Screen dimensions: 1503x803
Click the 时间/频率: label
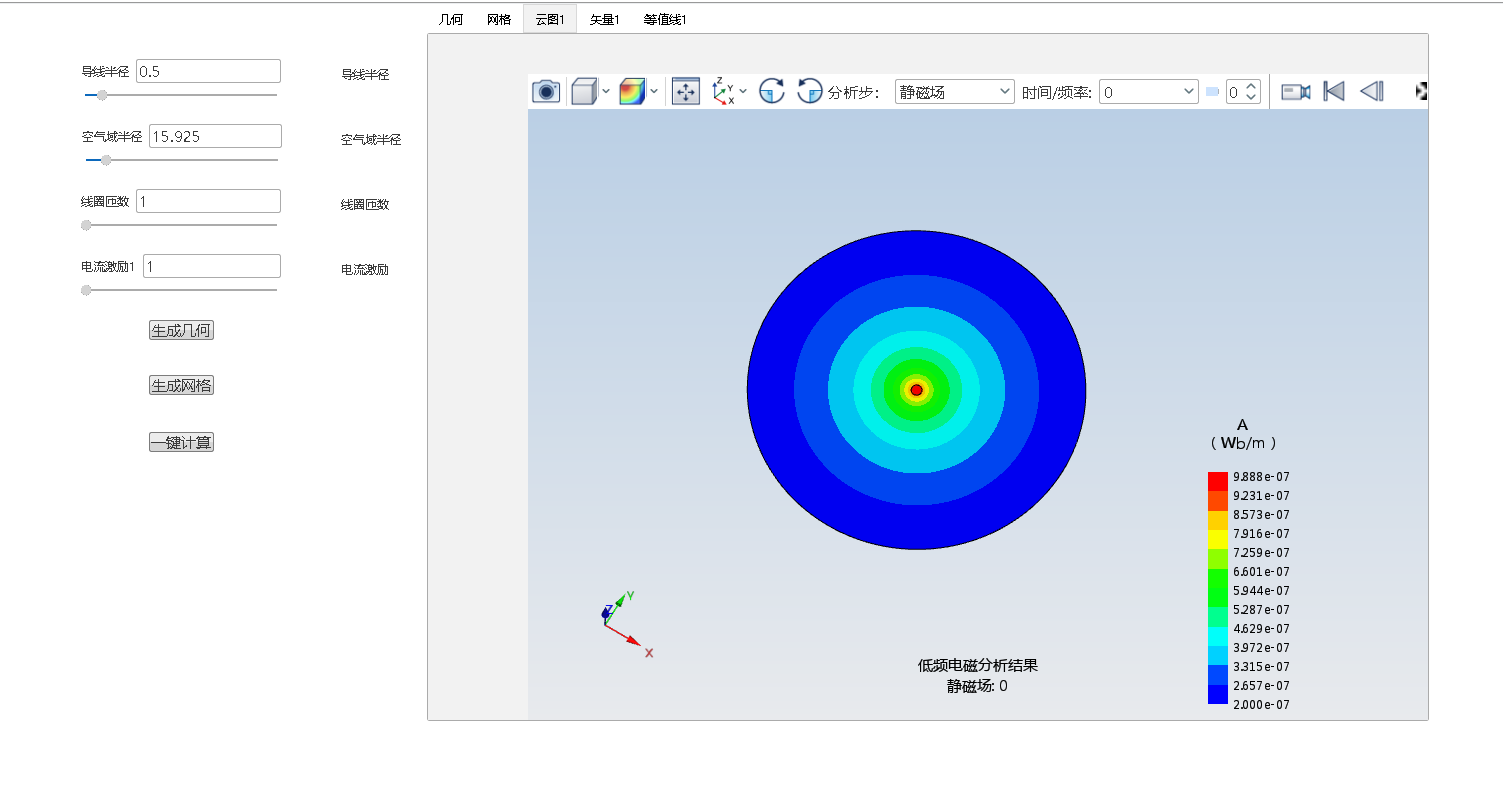click(x=1057, y=92)
